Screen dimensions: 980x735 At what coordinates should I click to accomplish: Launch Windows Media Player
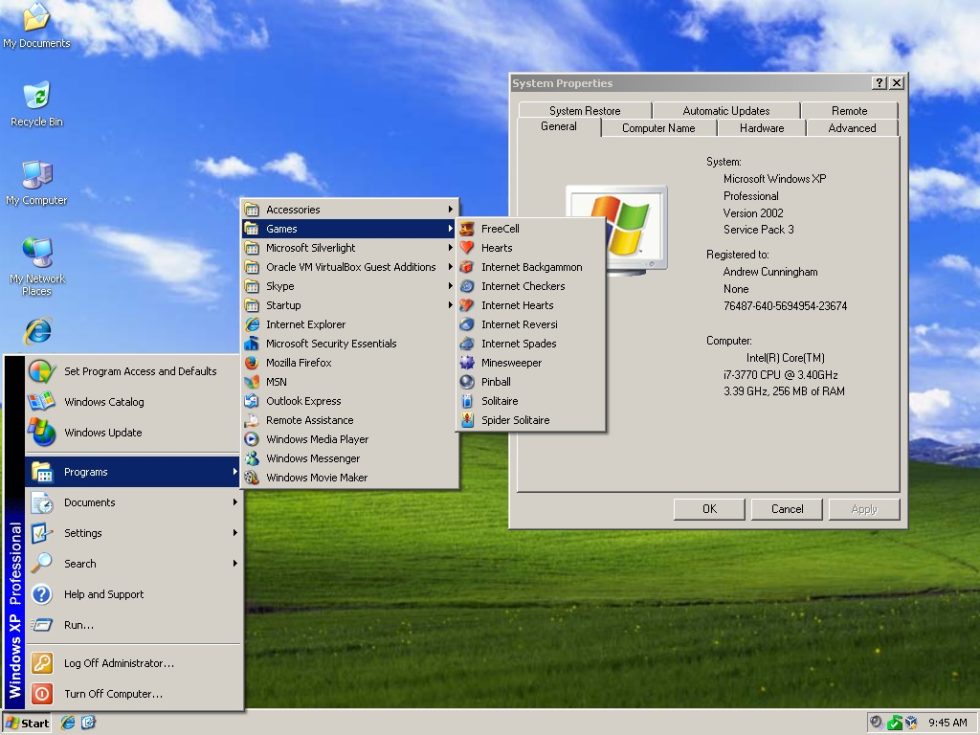(x=317, y=439)
